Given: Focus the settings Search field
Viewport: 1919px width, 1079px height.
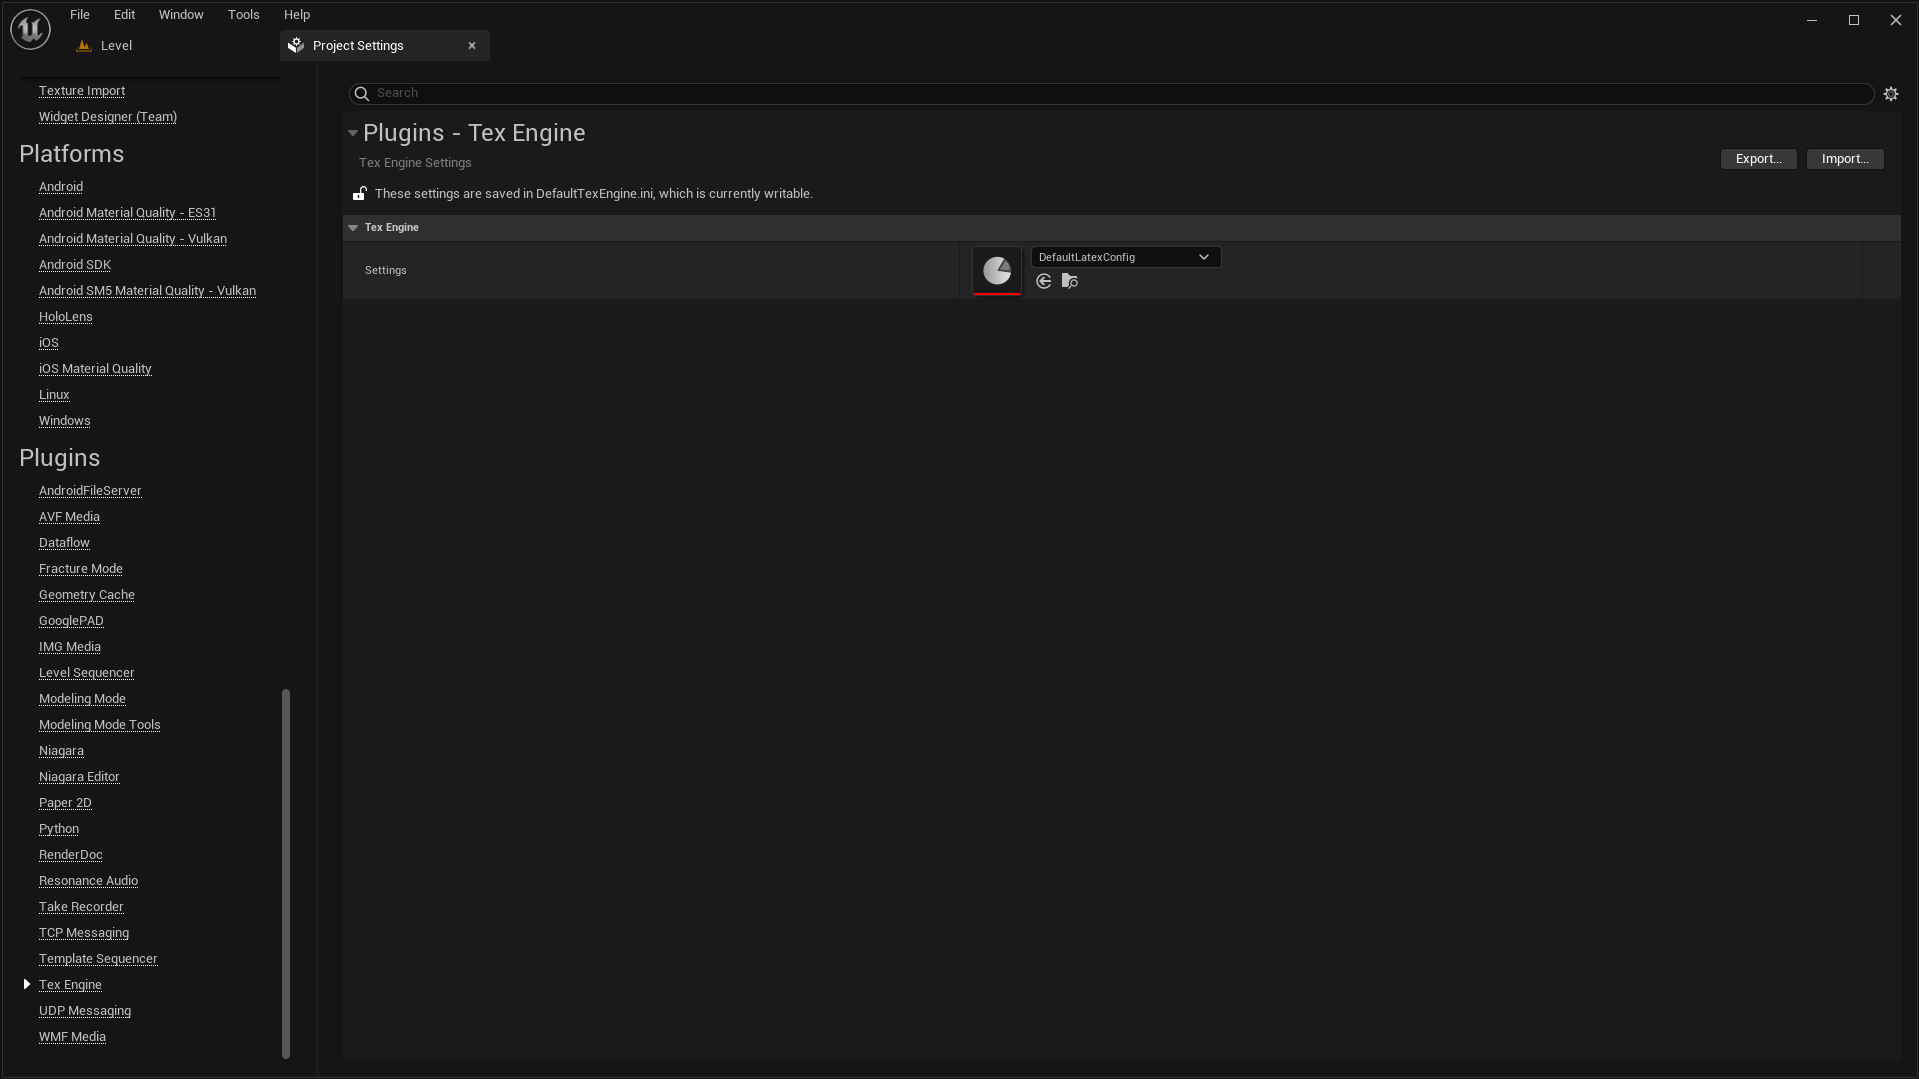Looking at the screenshot, I should pyautogui.click(x=1111, y=93).
